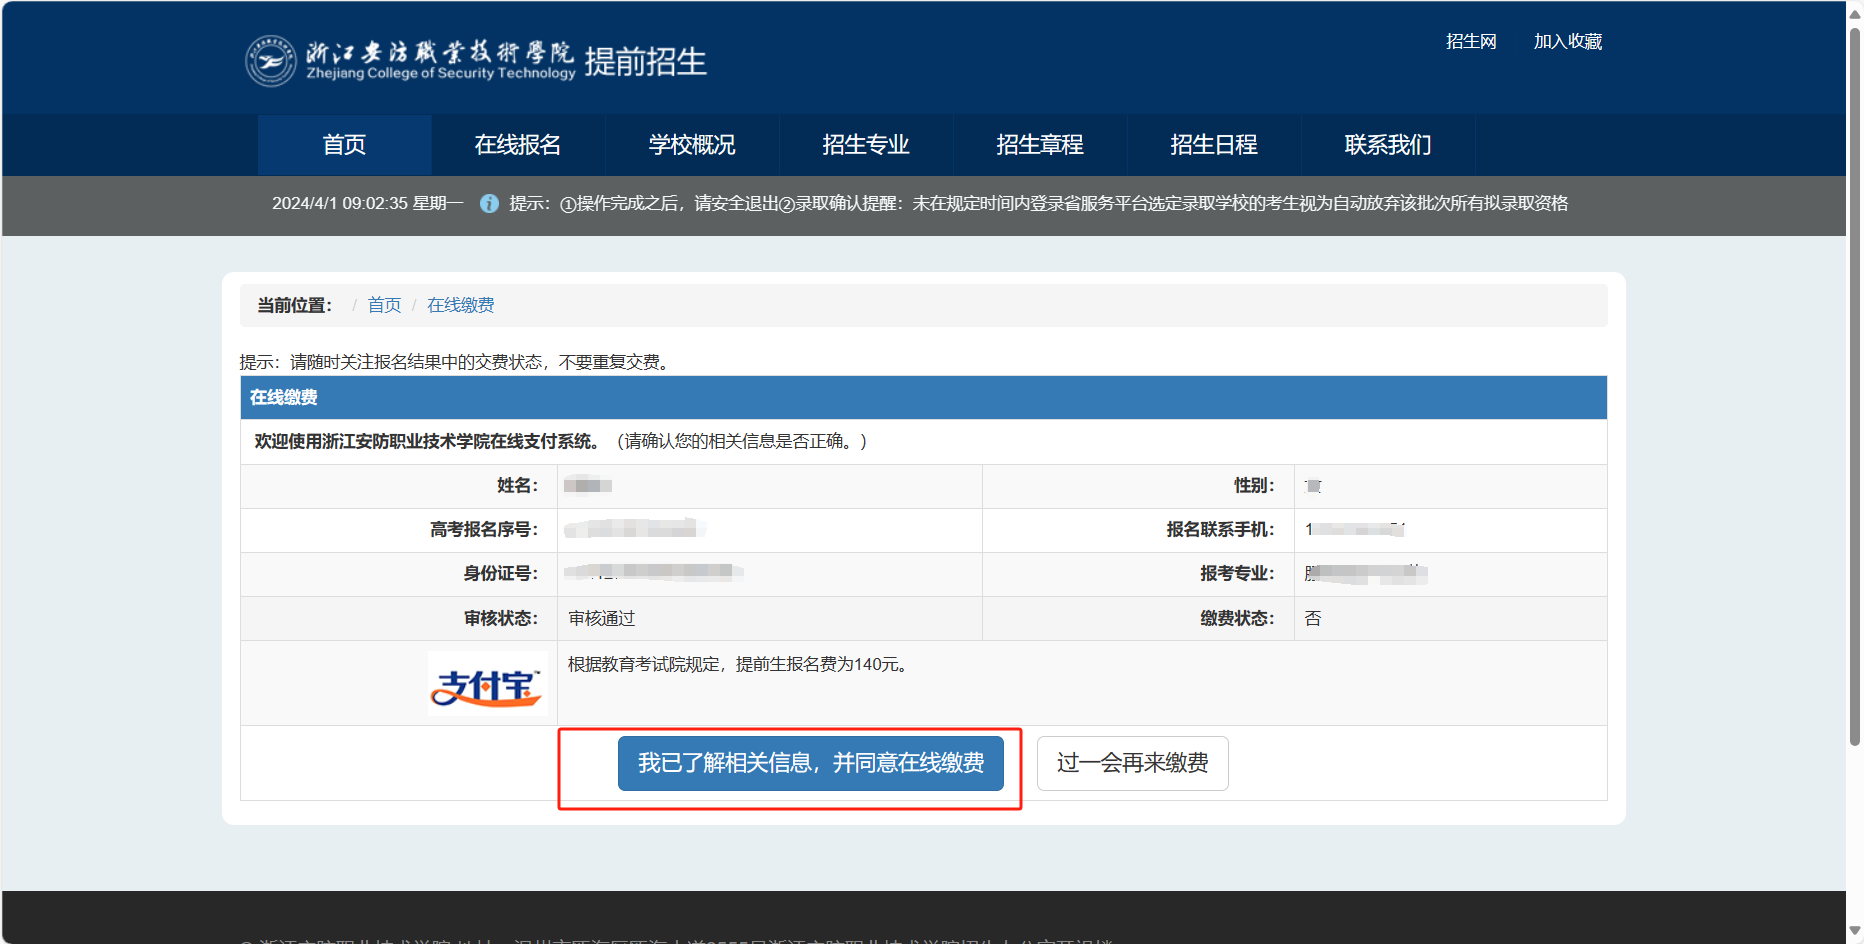
Task: View the 招生日程 navigation item
Action: click(x=1214, y=145)
